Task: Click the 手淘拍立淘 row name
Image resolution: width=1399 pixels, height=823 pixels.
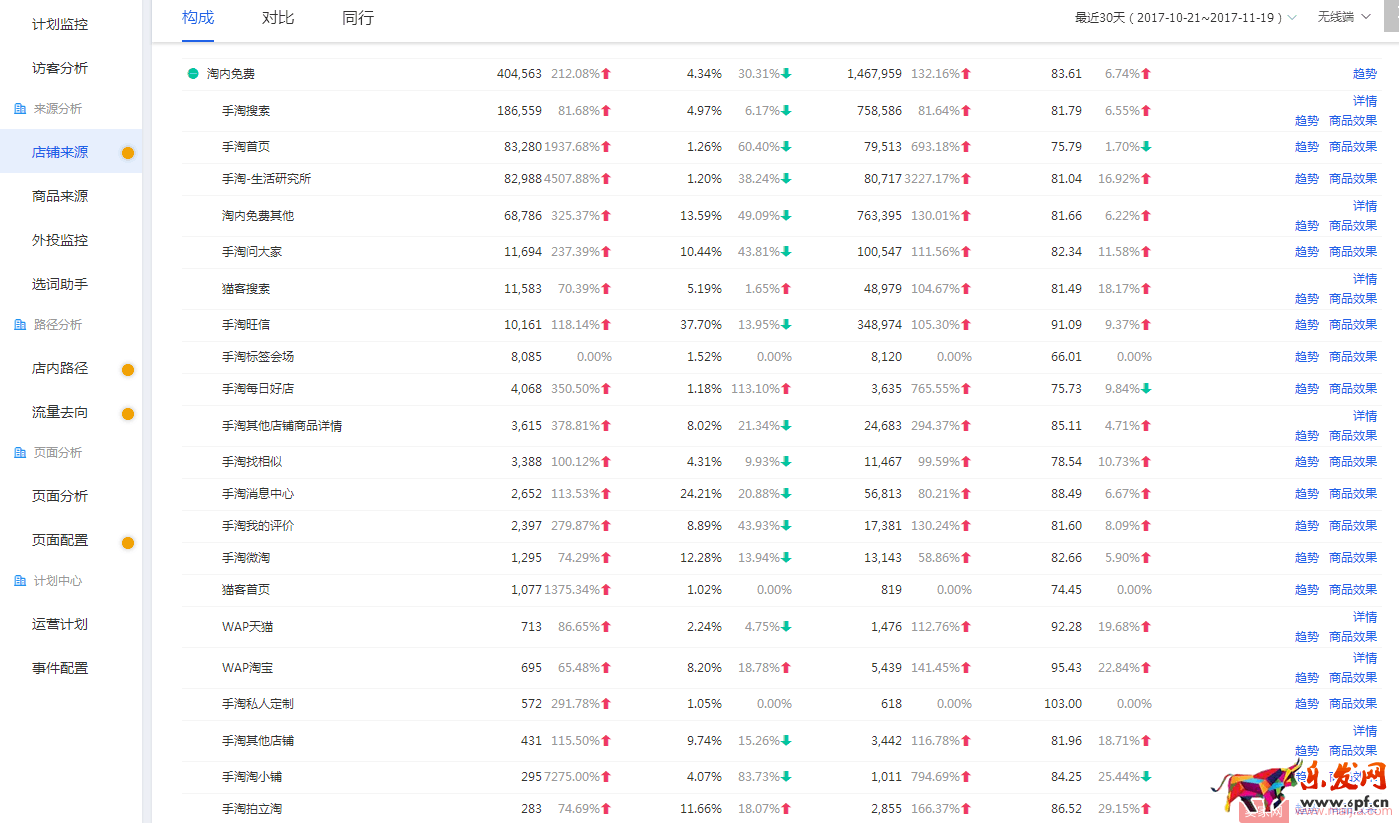Action: click(x=252, y=809)
